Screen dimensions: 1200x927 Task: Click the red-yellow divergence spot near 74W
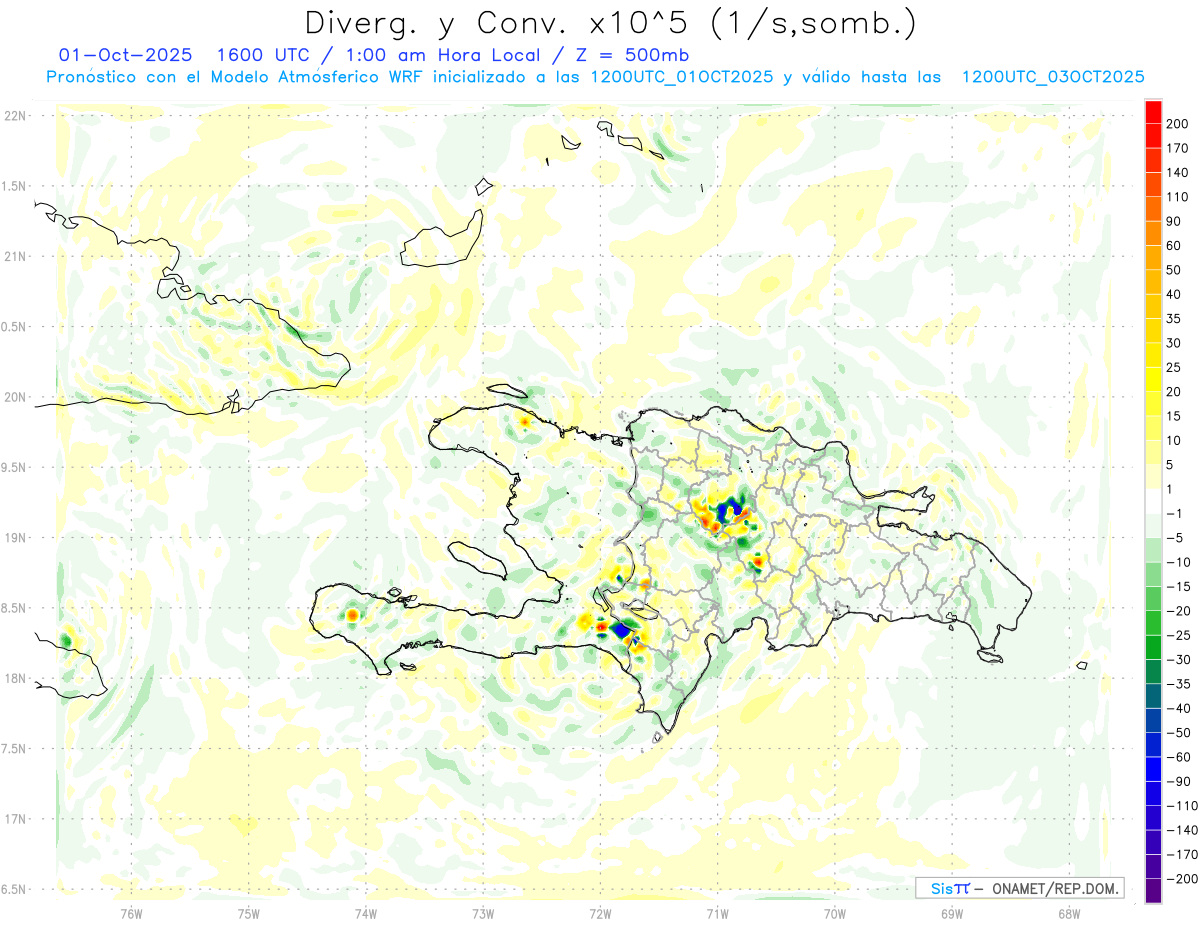tap(353, 614)
